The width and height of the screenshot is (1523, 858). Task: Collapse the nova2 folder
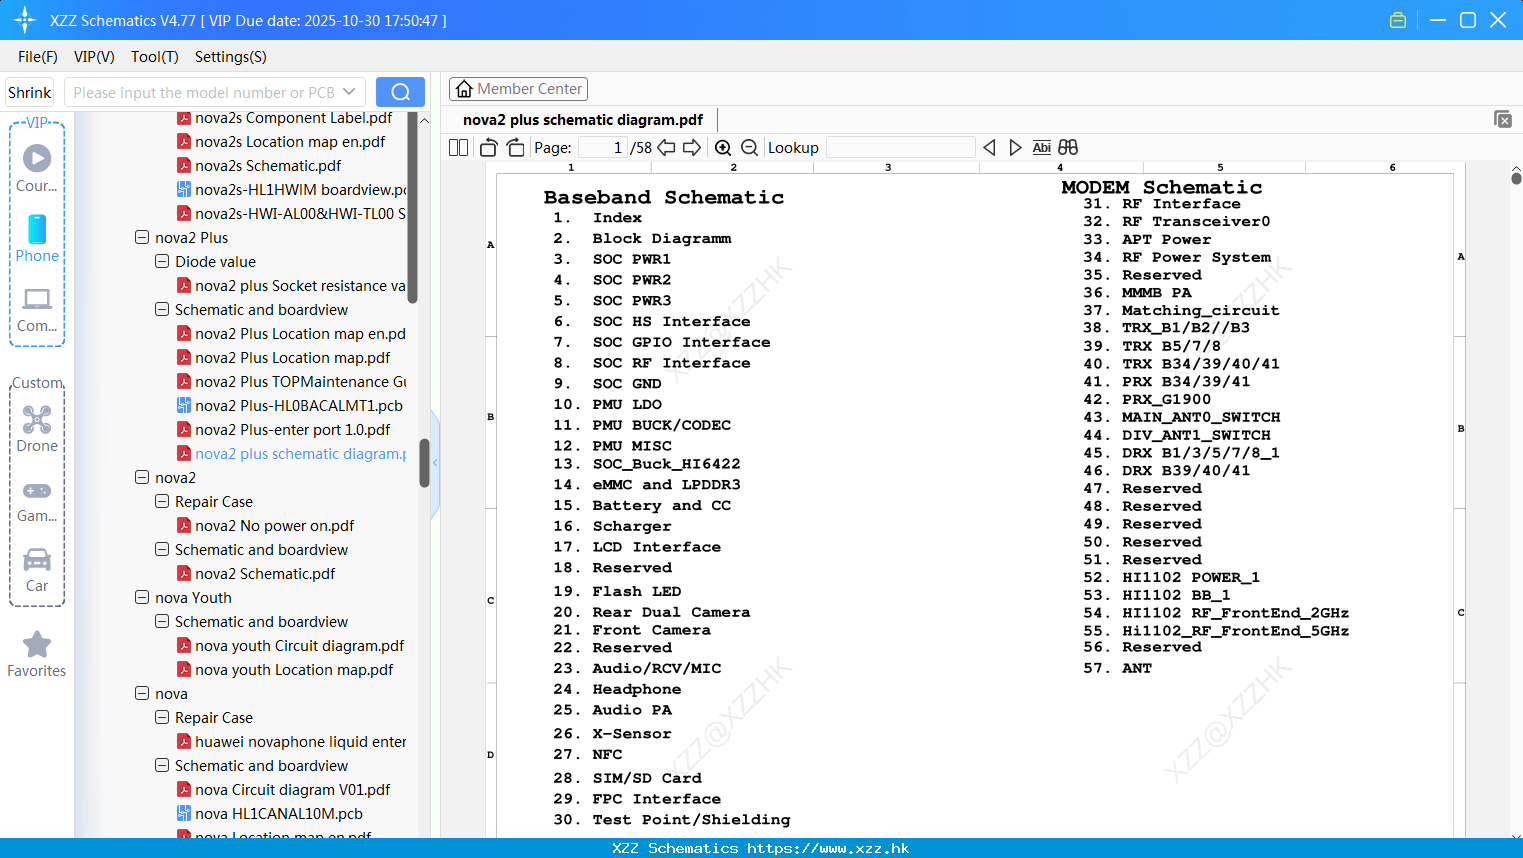coord(142,478)
